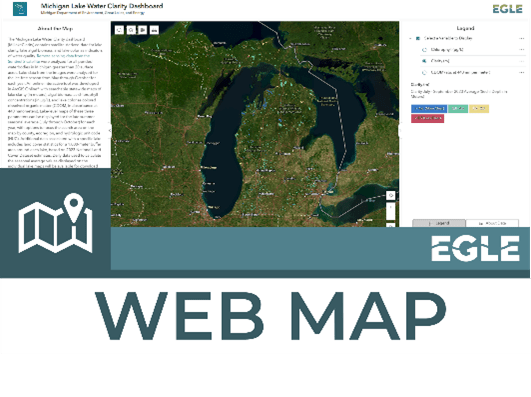
Task: Click the green legend class swatch
Action: pos(458,108)
